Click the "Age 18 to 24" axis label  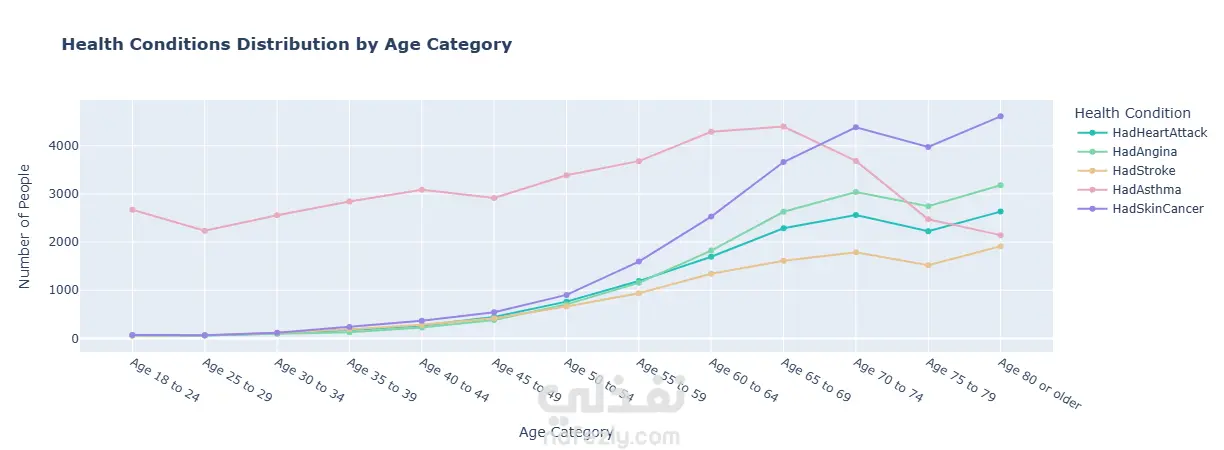tap(165, 380)
